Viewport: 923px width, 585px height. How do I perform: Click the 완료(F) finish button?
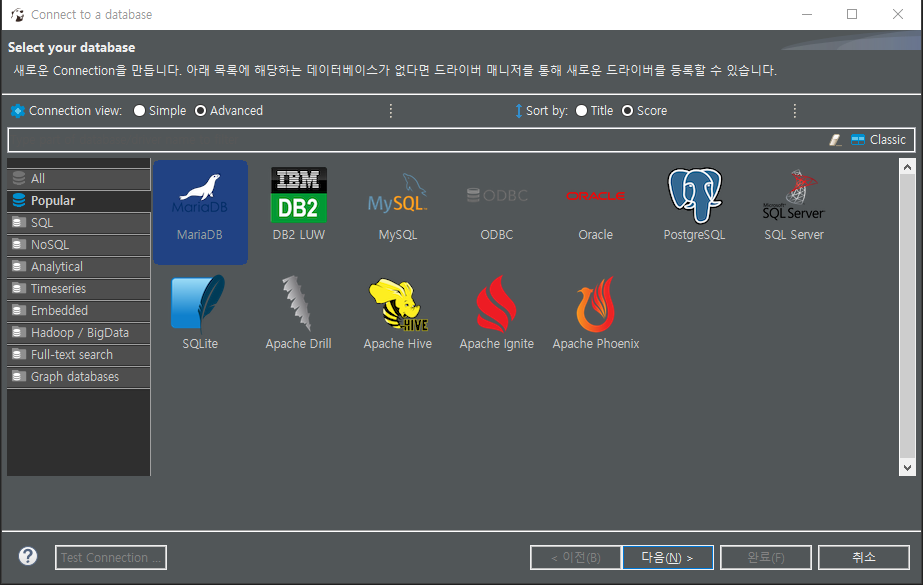click(x=766, y=557)
